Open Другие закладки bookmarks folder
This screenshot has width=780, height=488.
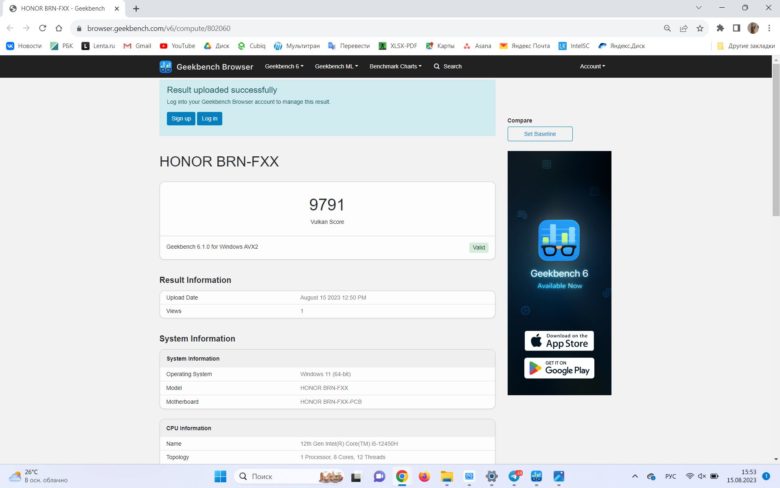click(x=745, y=46)
